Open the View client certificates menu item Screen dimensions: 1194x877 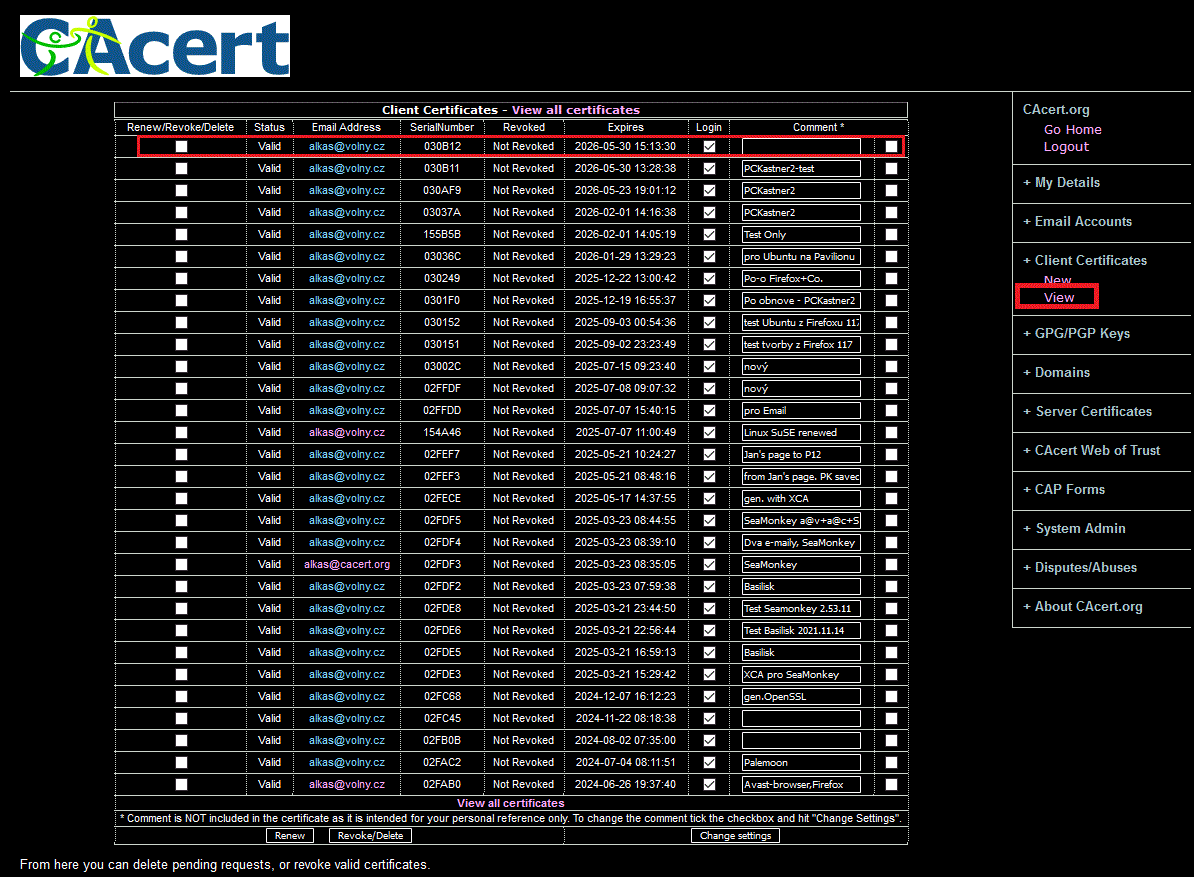[x=1058, y=297]
